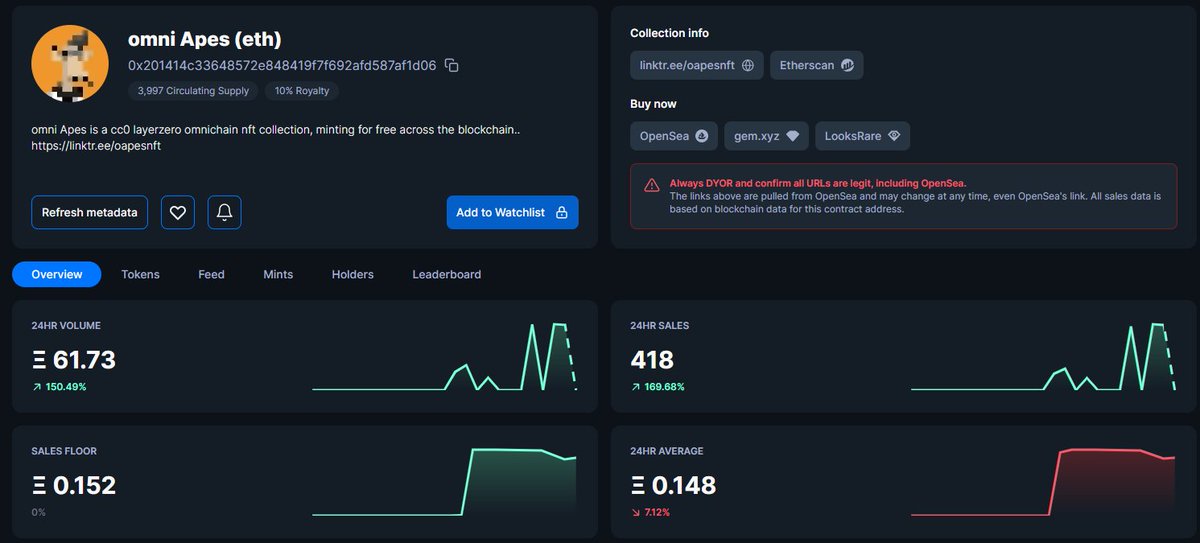Click the Refresh metadata button
Image resolution: width=1200 pixels, height=543 pixels.
[x=90, y=212]
